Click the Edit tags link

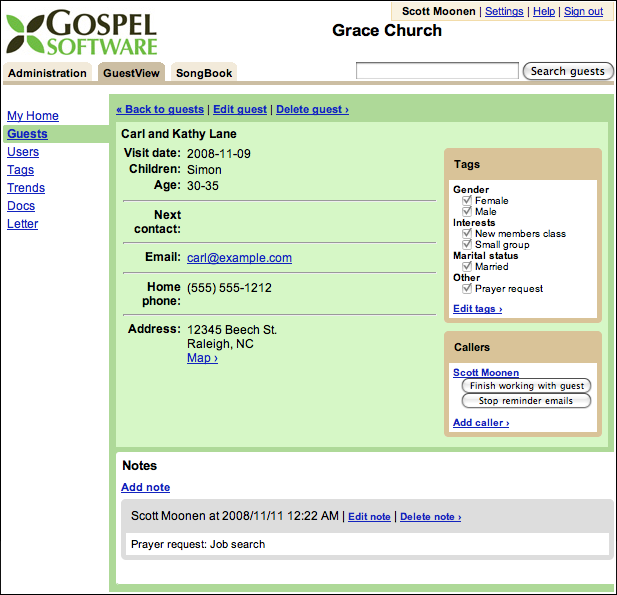477,309
